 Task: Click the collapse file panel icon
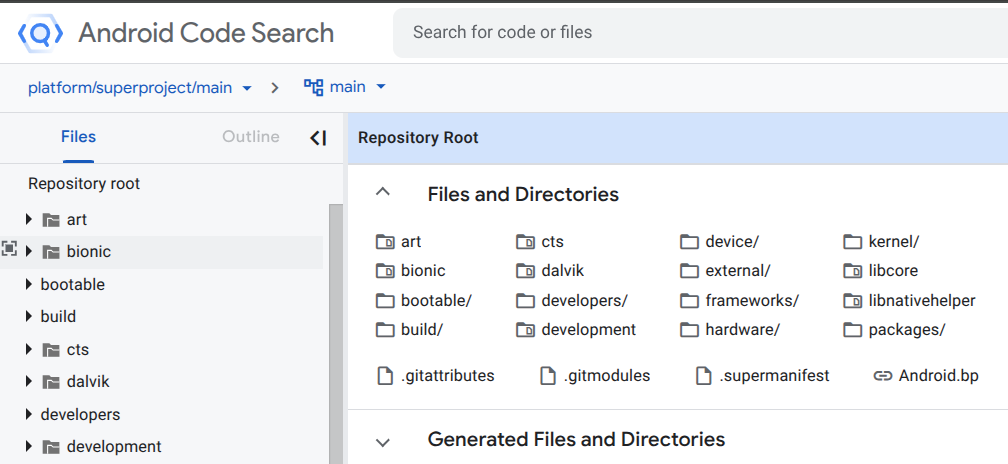(x=318, y=138)
